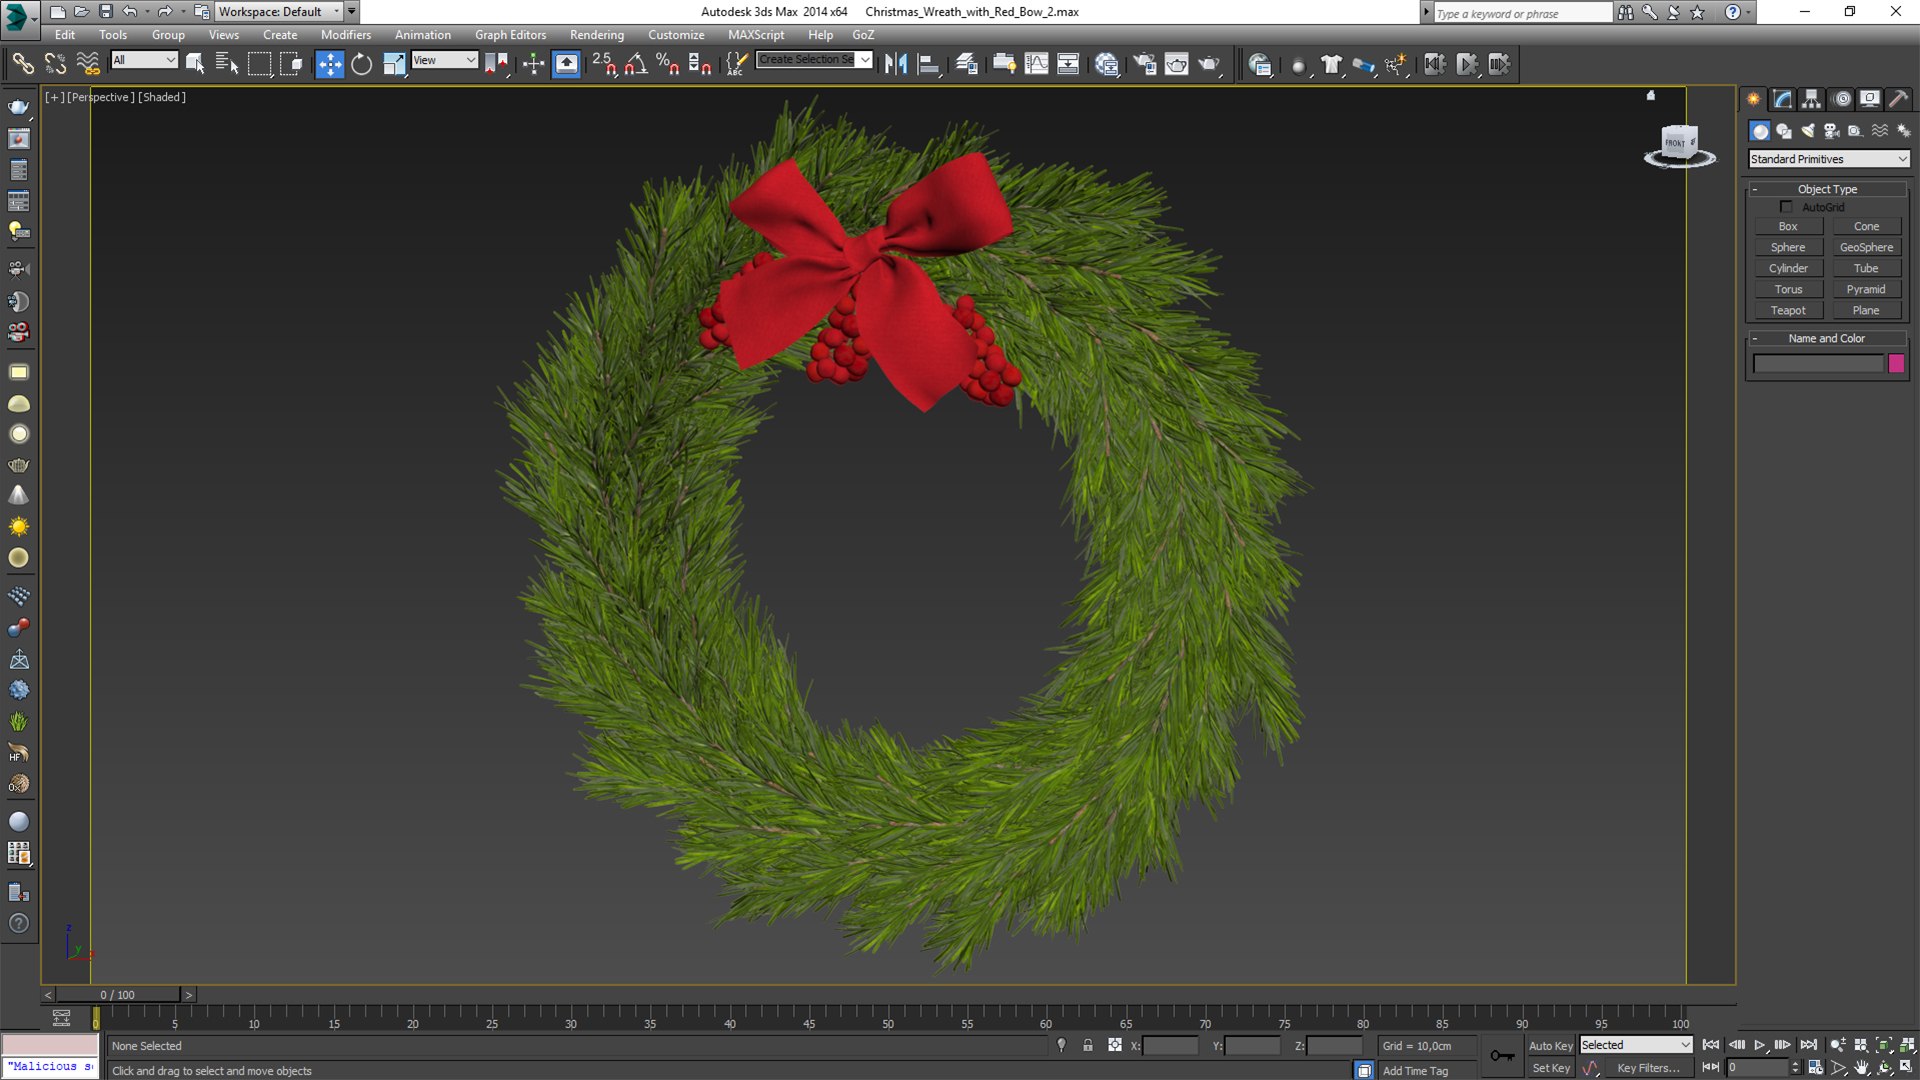Open the Select by Name list

tap(227, 64)
